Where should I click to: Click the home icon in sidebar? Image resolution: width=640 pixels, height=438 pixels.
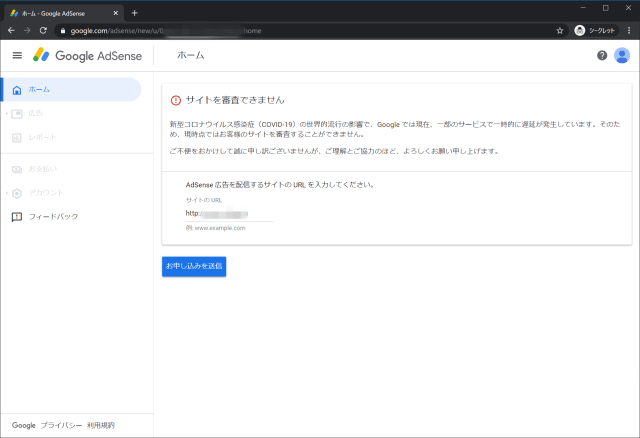tap(17, 90)
